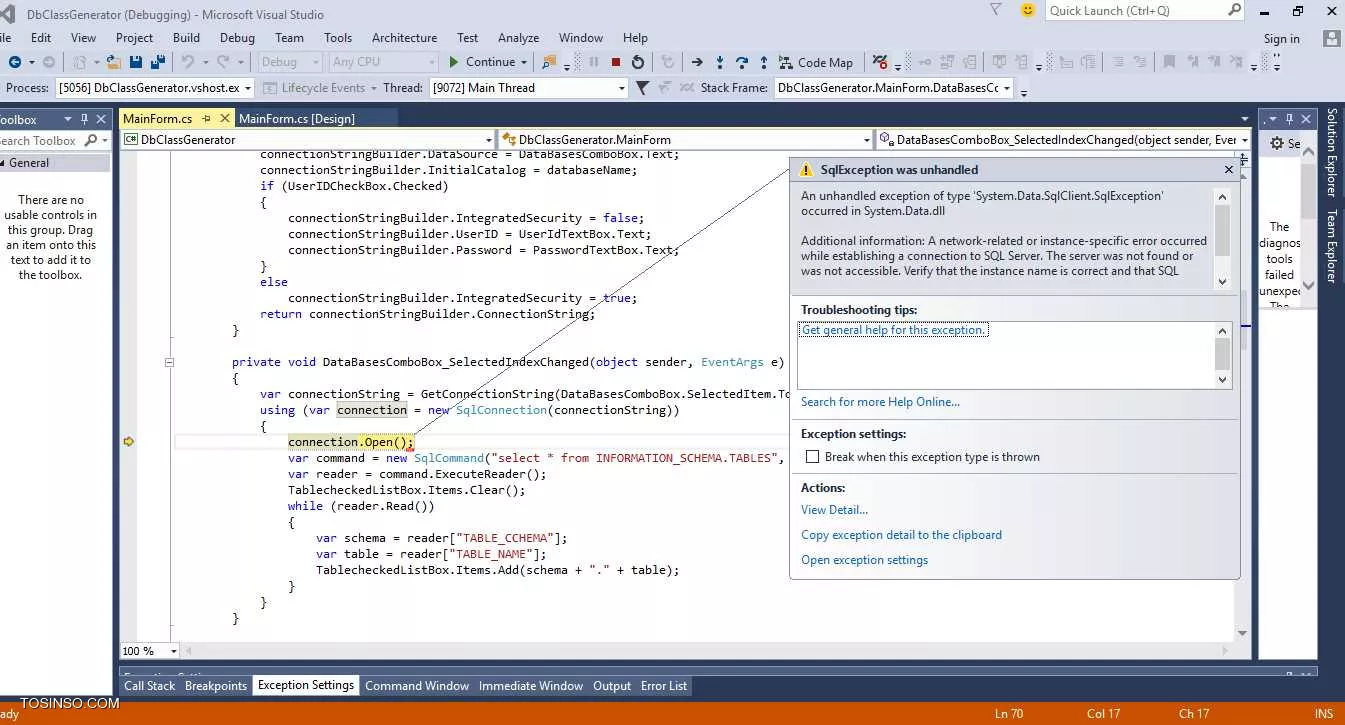Click the account avatar icon near Sign in
Image resolution: width=1345 pixels, height=725 pixels.
pyautogui.click(x=1331, y=39)
